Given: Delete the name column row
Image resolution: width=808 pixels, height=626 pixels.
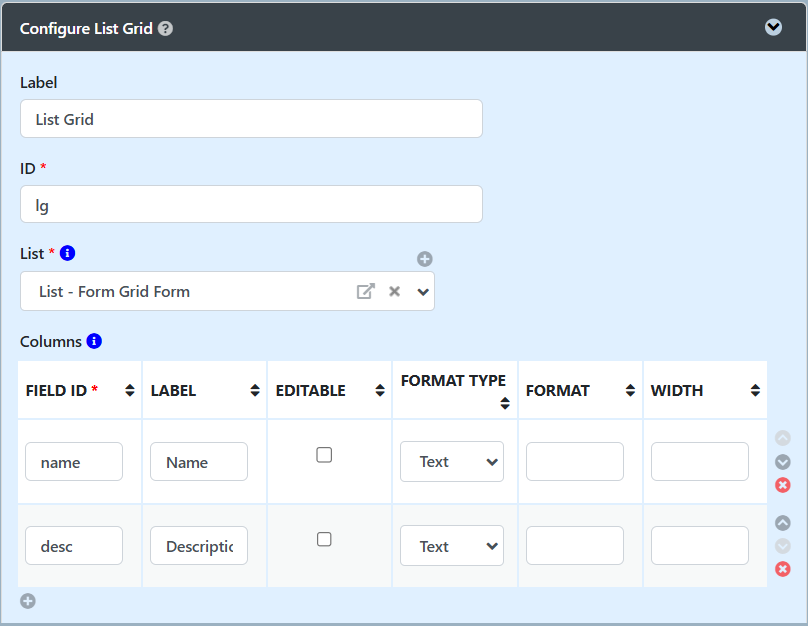Looking at the screenshot, I should [783, 485].
